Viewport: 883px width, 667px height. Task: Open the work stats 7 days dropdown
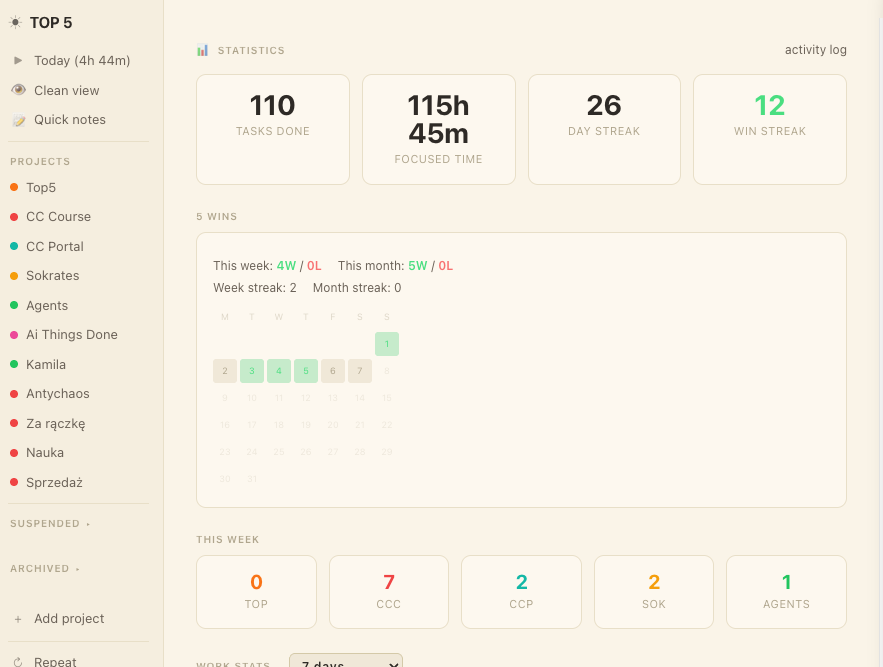tap(345, 661)
